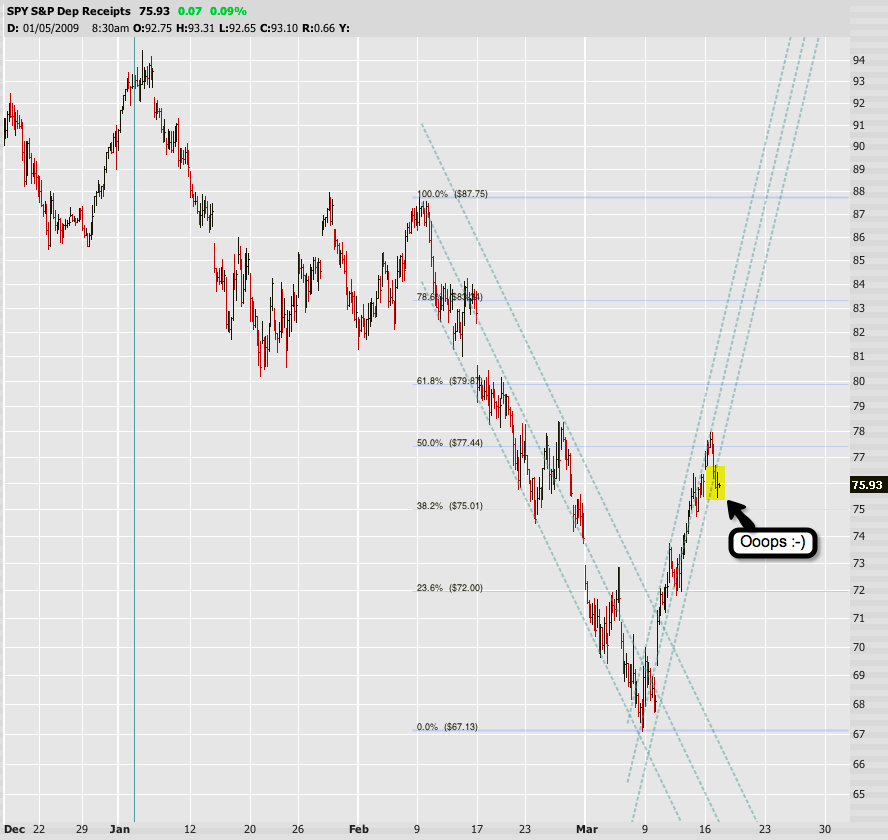Click the 100.0% ($87.75) Fibonacci label
This screenshot has width=888, height=840.
452,194
